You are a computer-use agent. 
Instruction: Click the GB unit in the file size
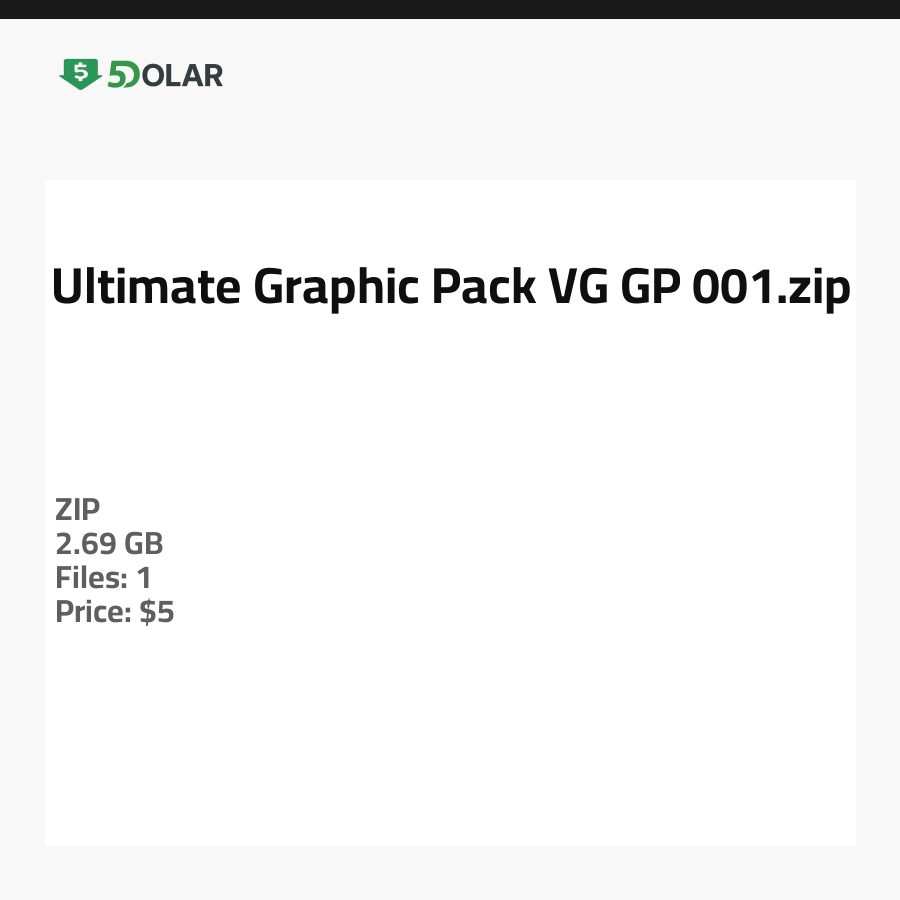tap(144, 544)
